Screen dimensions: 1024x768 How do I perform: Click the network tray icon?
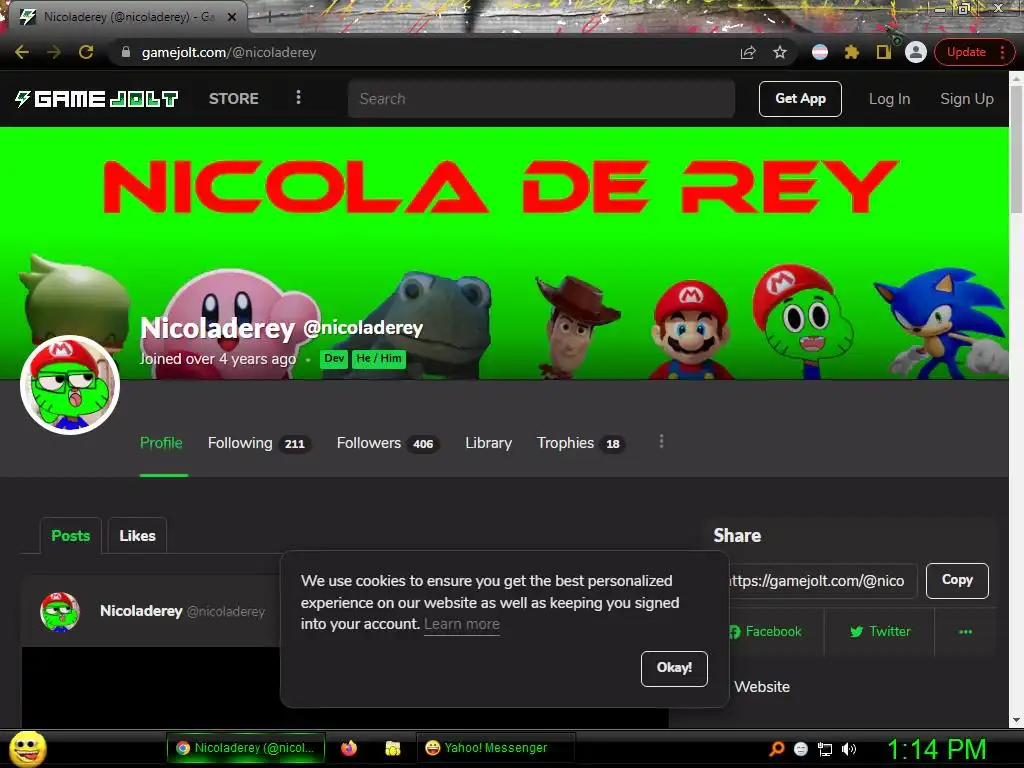(x=825, y=749)
